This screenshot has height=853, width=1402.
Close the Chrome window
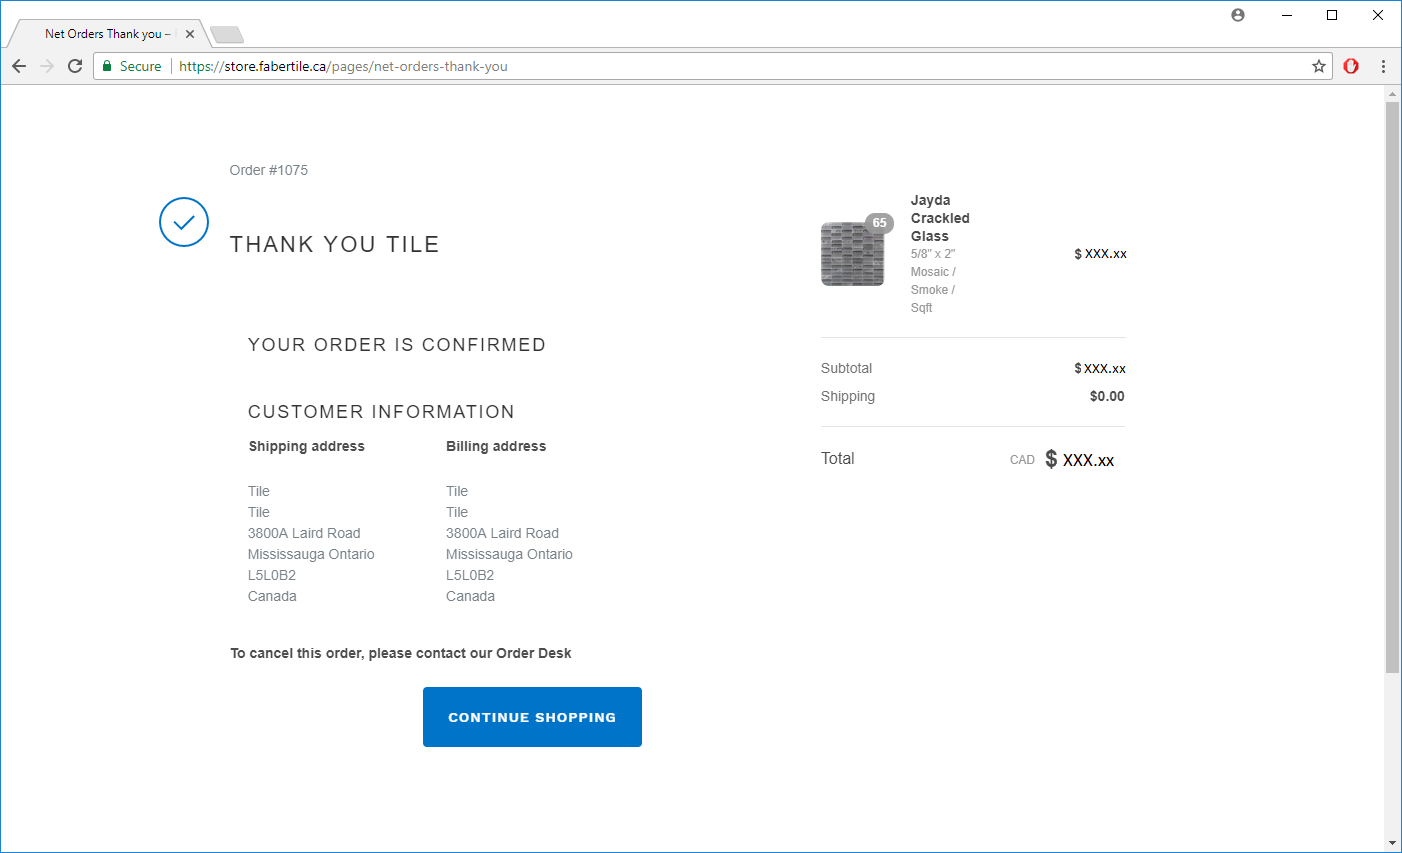(x=1378, y=15)
